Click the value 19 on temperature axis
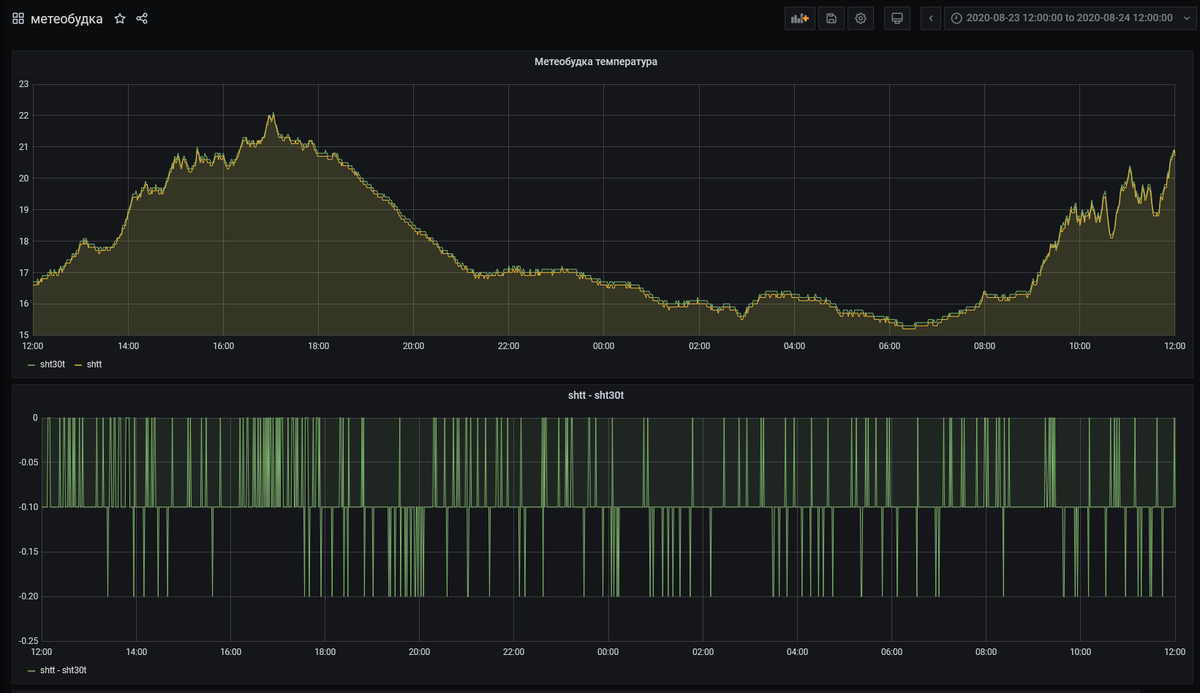Screen dimensions: 1200x693 (x=24, y=210)
